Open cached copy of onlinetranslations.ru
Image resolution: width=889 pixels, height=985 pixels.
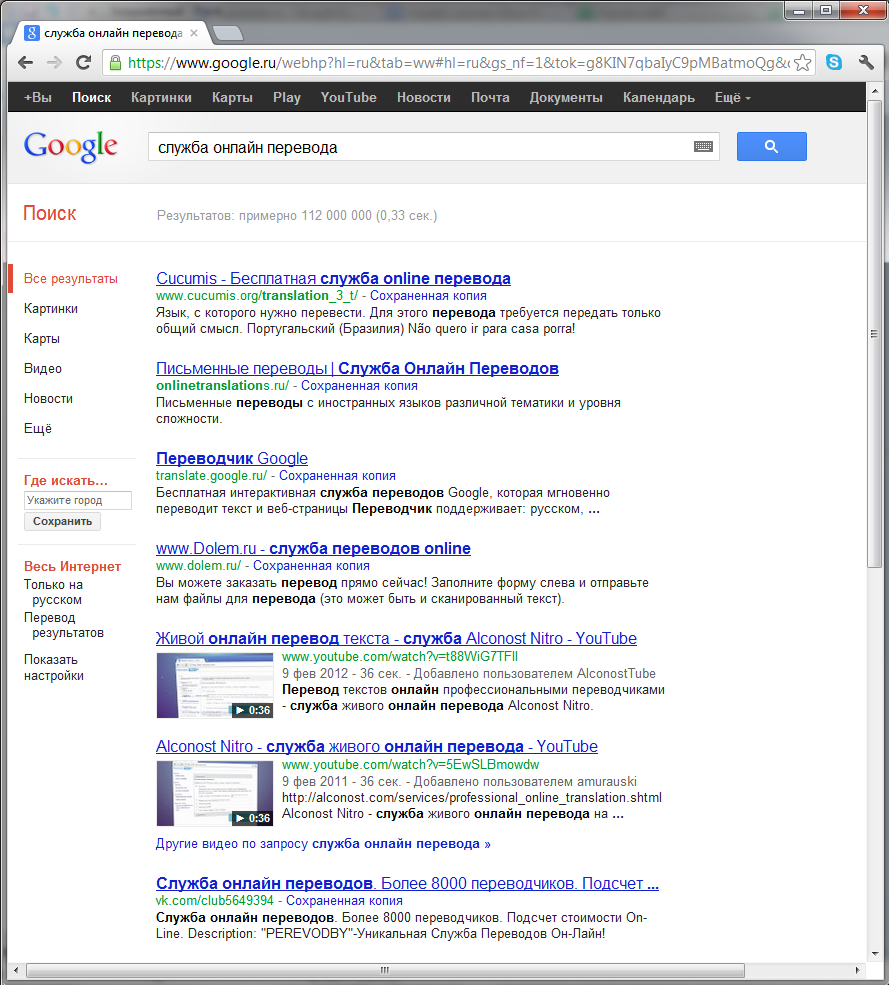click(359, 386)
